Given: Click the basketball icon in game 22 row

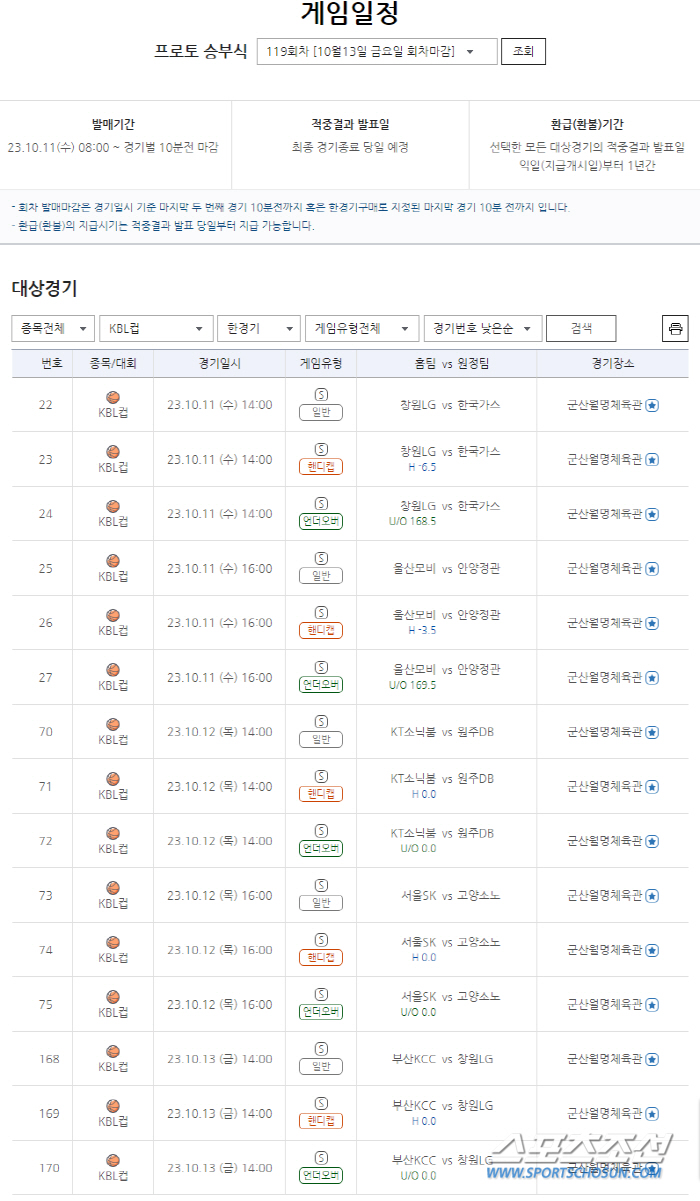Looking at the screenshot, I should point(113,397).
